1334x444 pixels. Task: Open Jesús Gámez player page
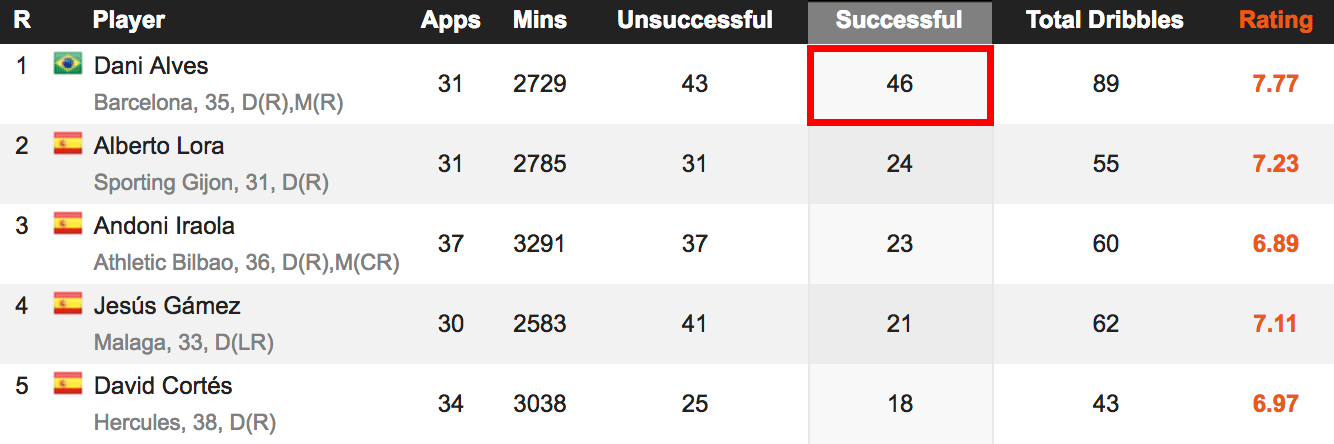pyautogui.click(x=167, y=306)
